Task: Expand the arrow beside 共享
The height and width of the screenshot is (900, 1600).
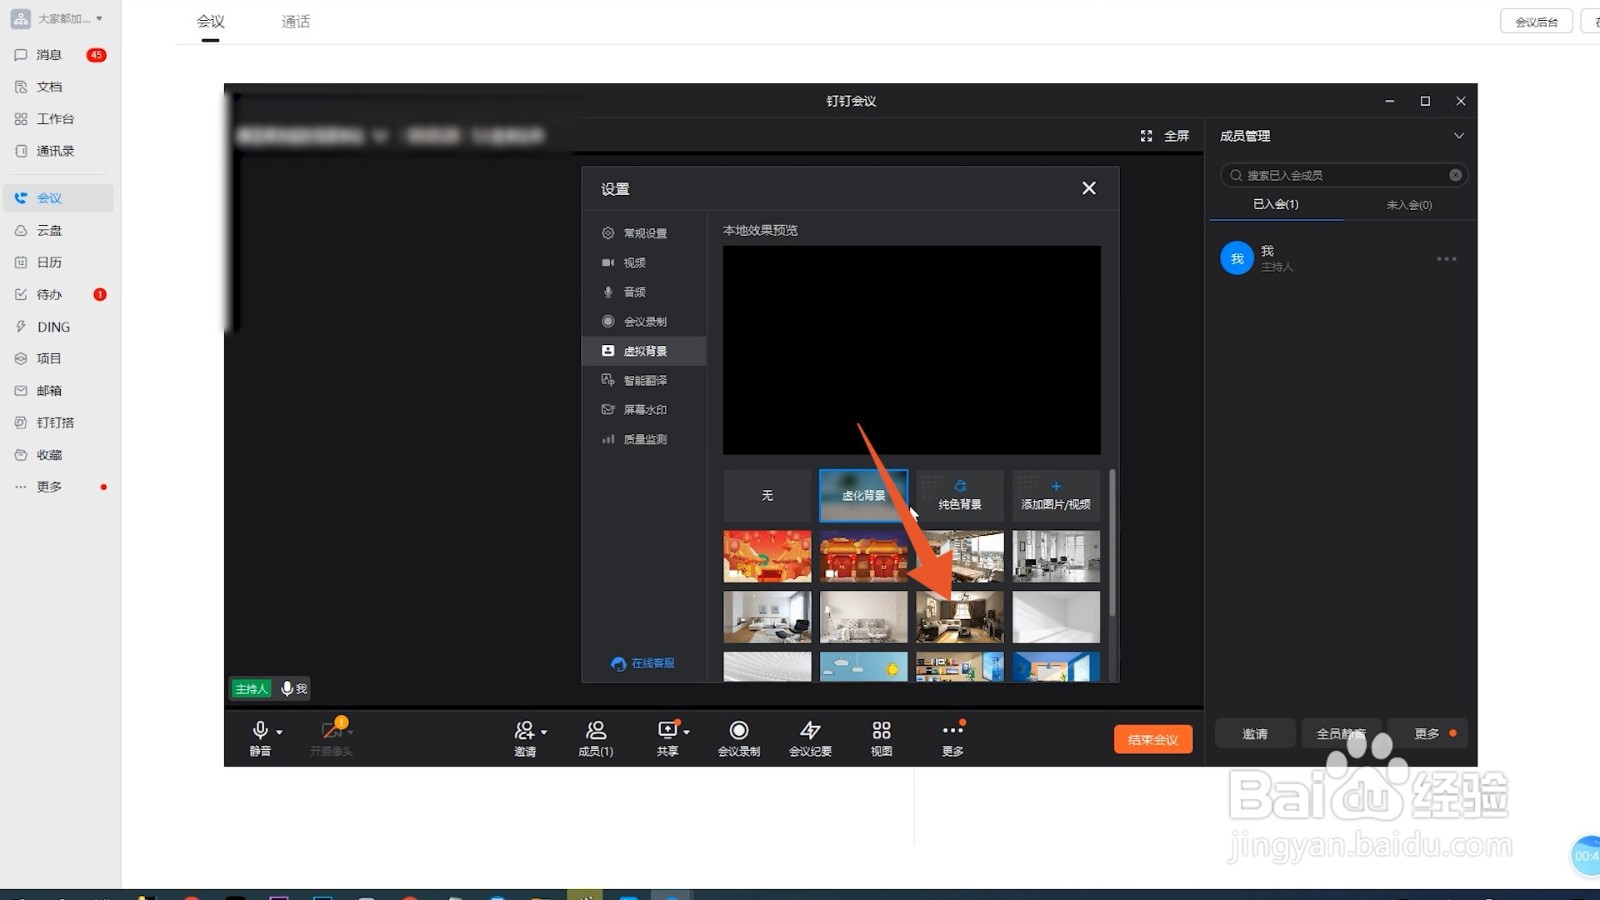Action: (x=687, y=732)
